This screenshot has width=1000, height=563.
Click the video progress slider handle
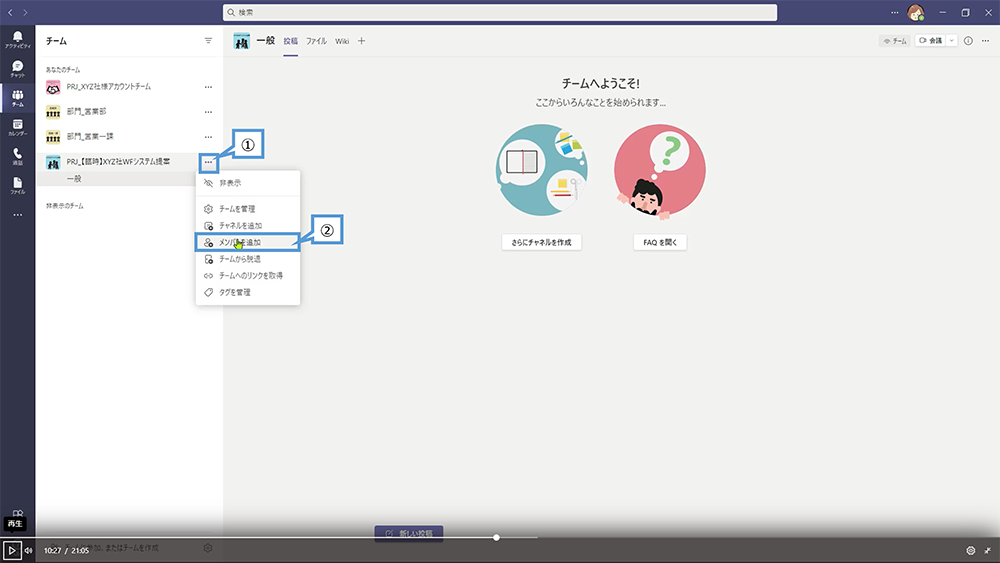[x=496, y=537]
